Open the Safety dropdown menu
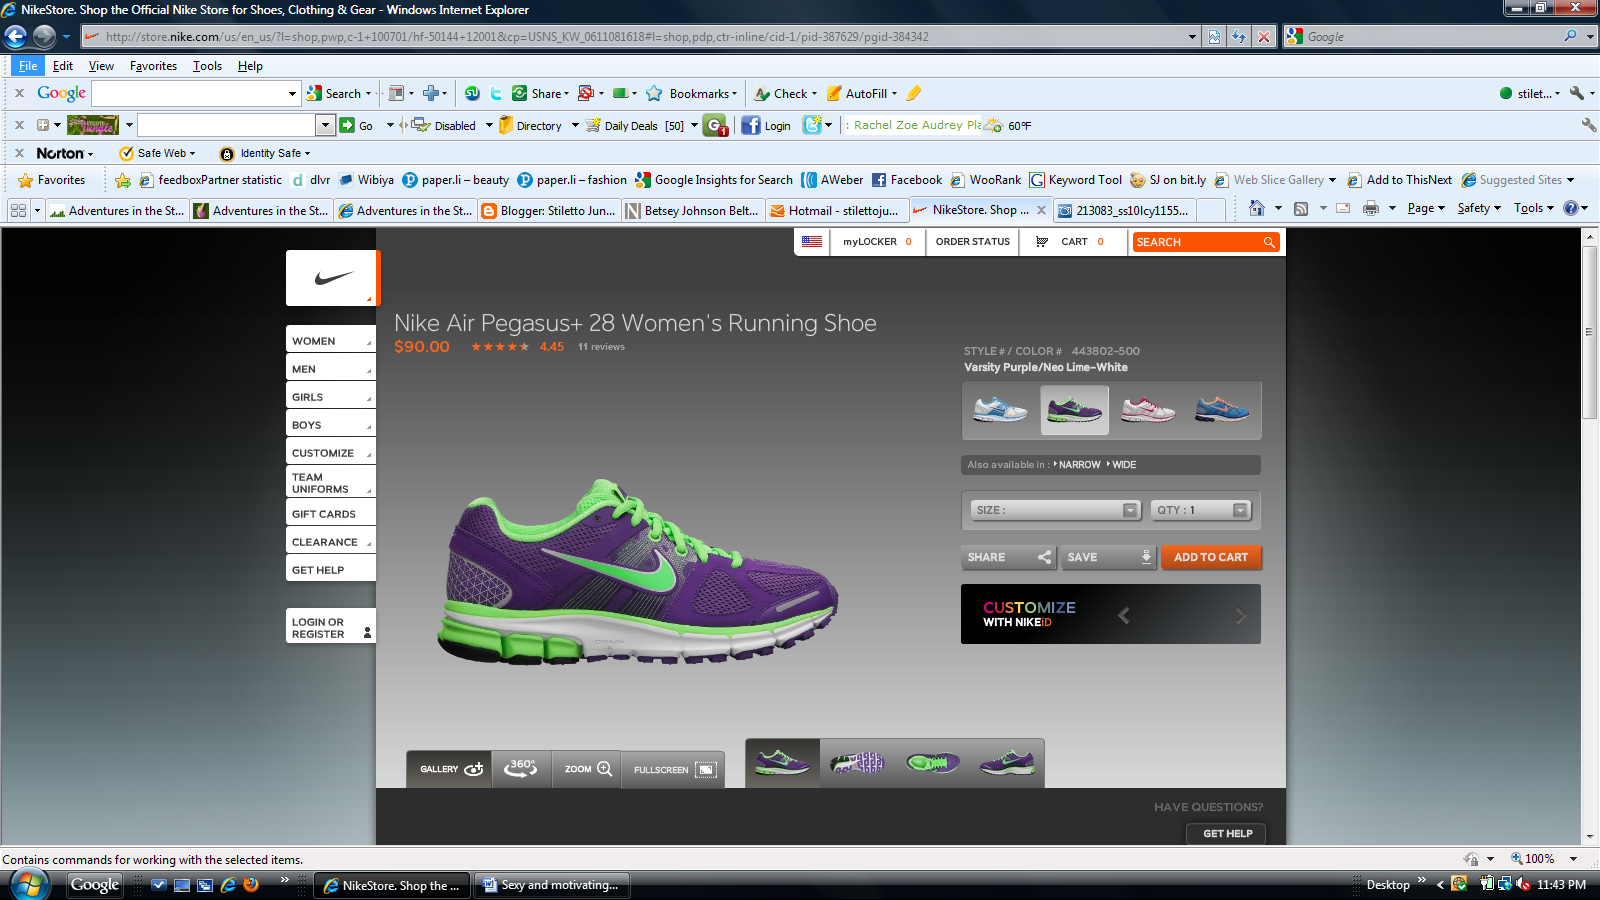Screen dimensions: 1600x900 (1479, 208)
